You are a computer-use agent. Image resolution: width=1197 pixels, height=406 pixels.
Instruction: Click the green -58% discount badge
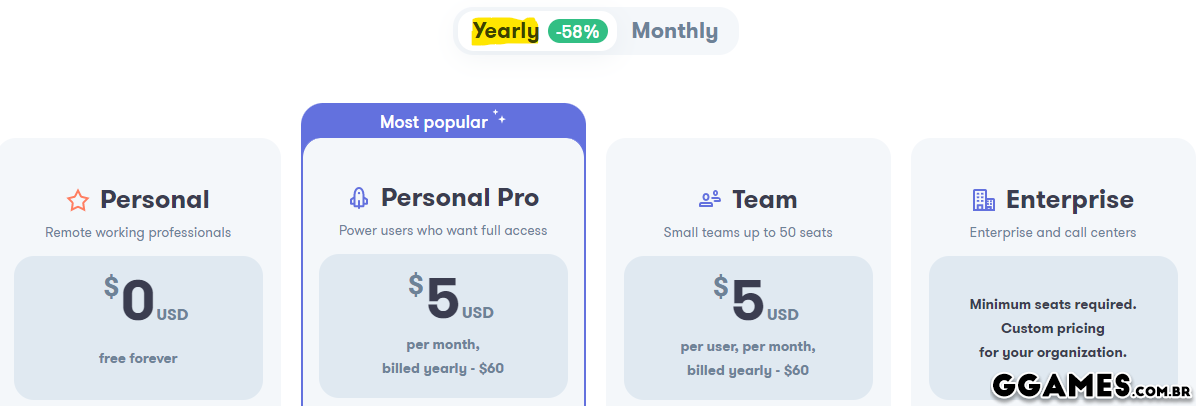(x=578, y=31)
